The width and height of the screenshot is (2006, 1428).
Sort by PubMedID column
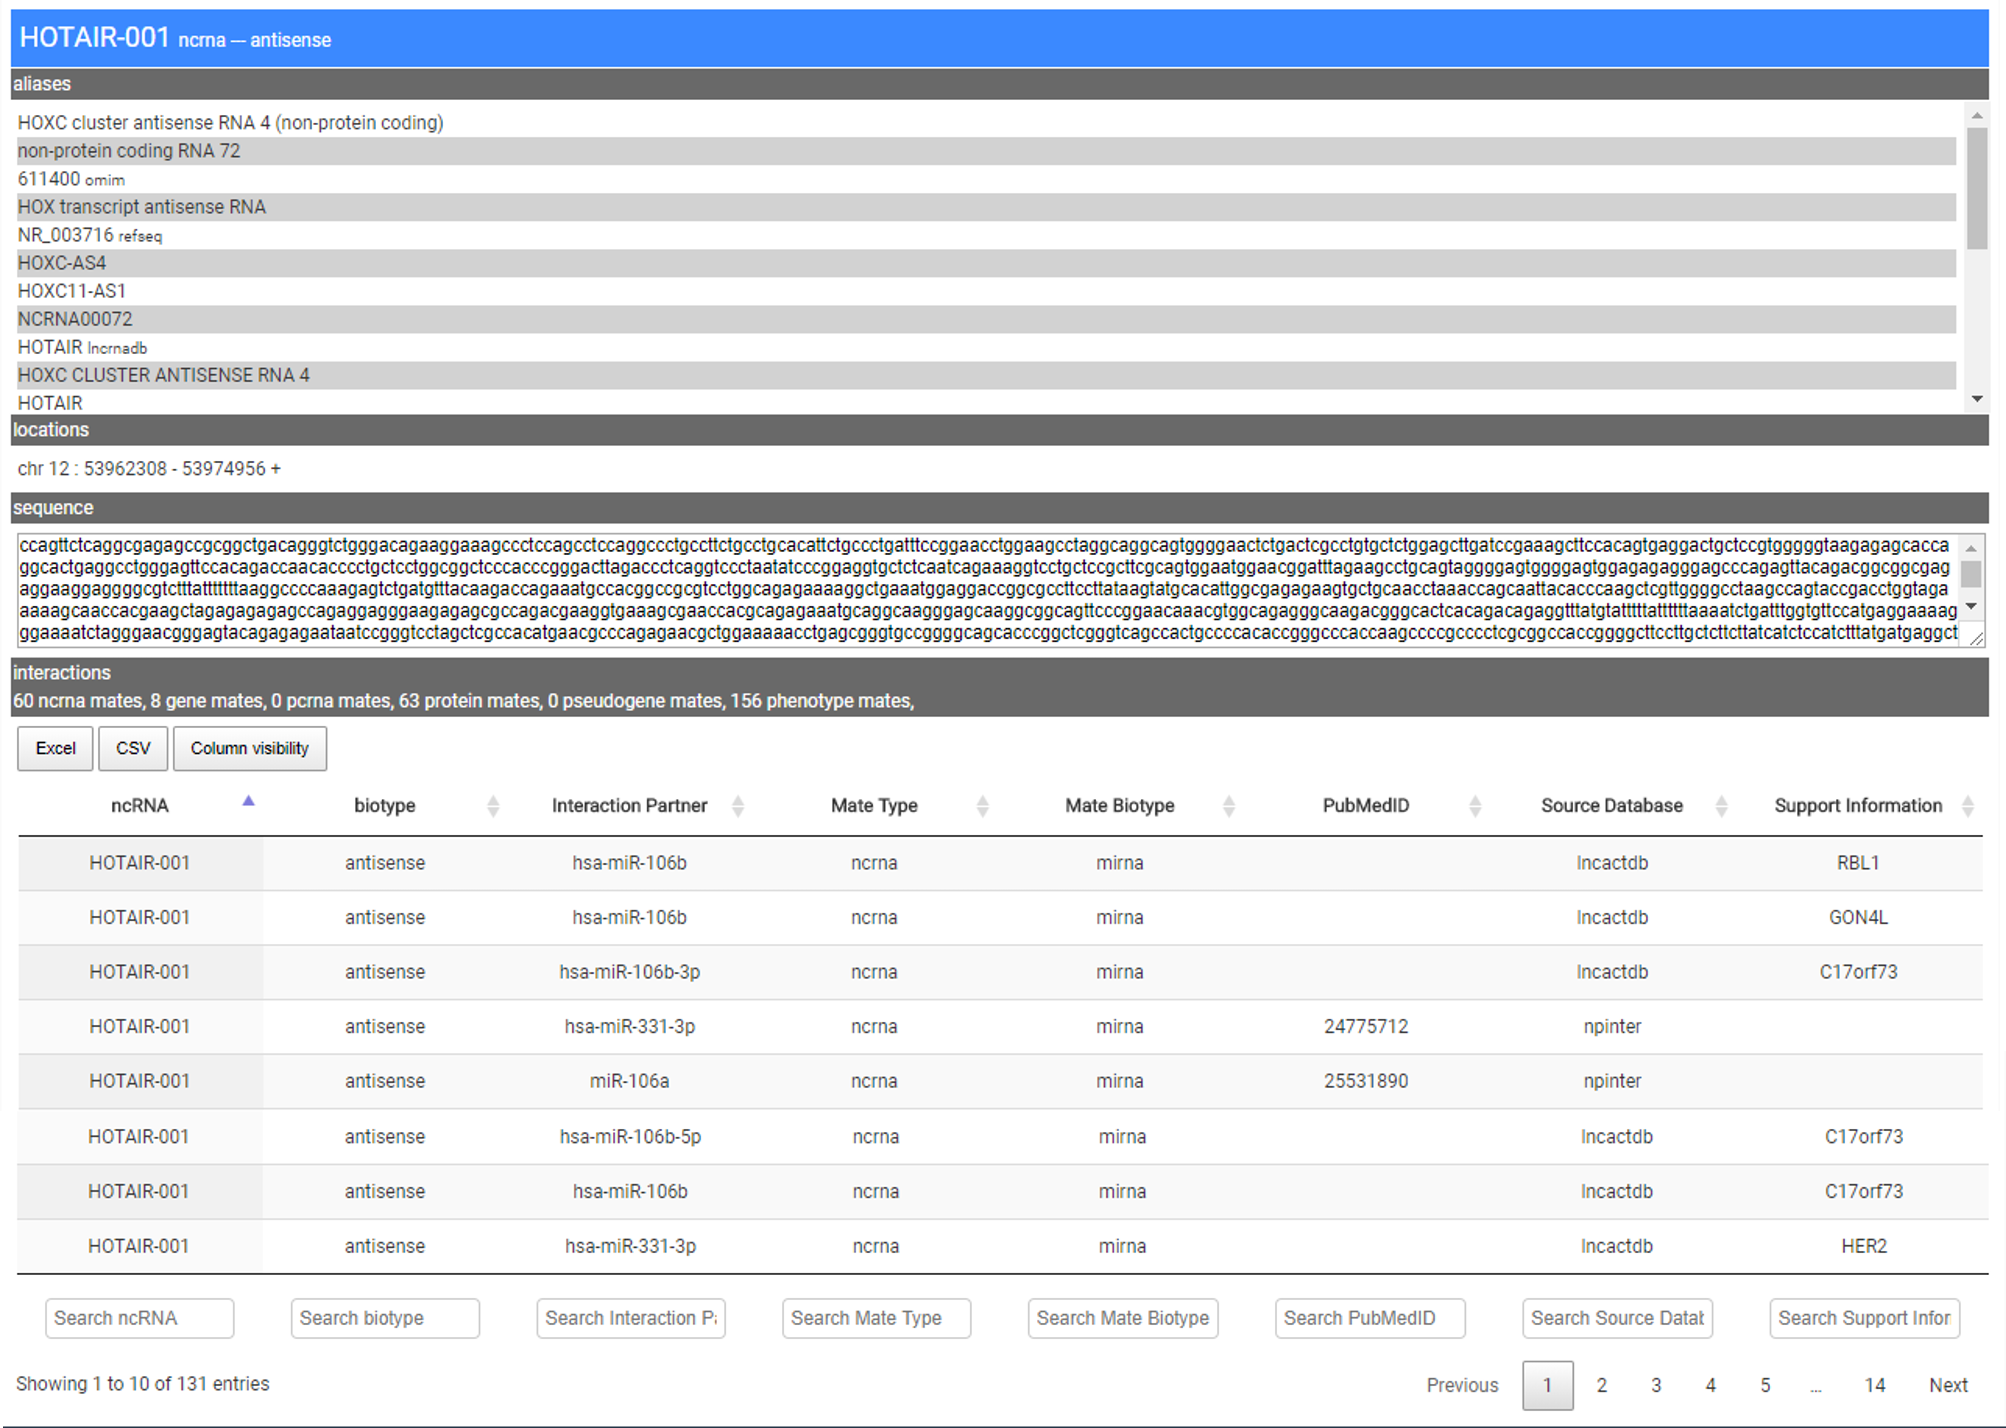pyautogui.click(x=1475, y=806)
